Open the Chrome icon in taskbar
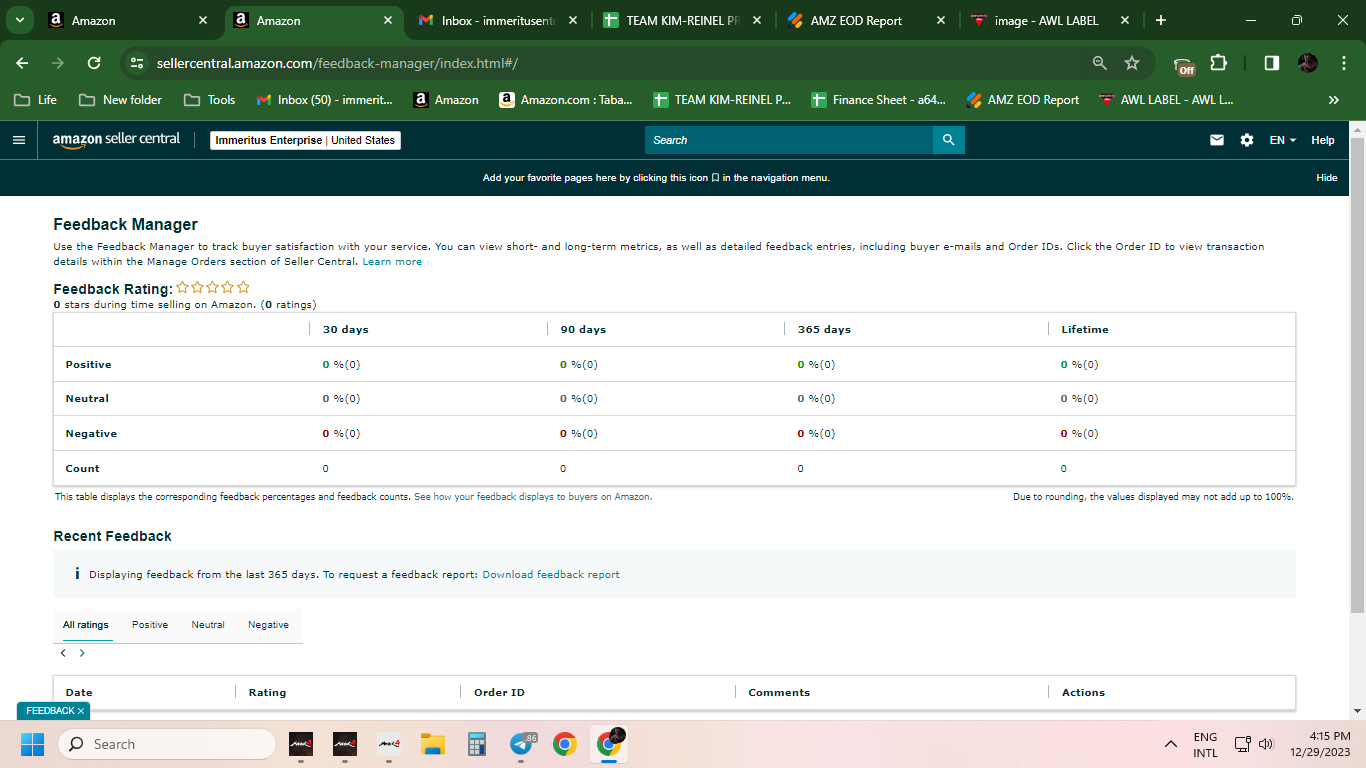The height and width of the screenshot is (768, 1366). [x=565, y=744]
